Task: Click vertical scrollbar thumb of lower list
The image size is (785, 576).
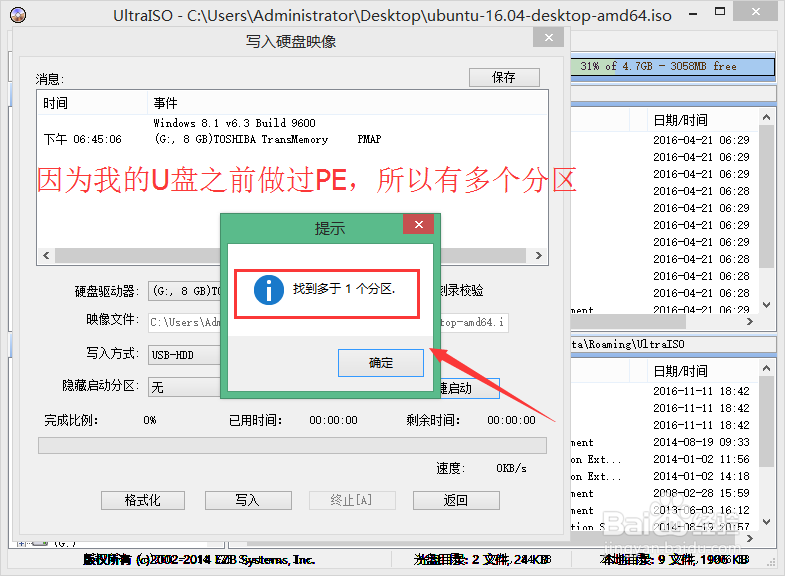Action: (766, 421)
